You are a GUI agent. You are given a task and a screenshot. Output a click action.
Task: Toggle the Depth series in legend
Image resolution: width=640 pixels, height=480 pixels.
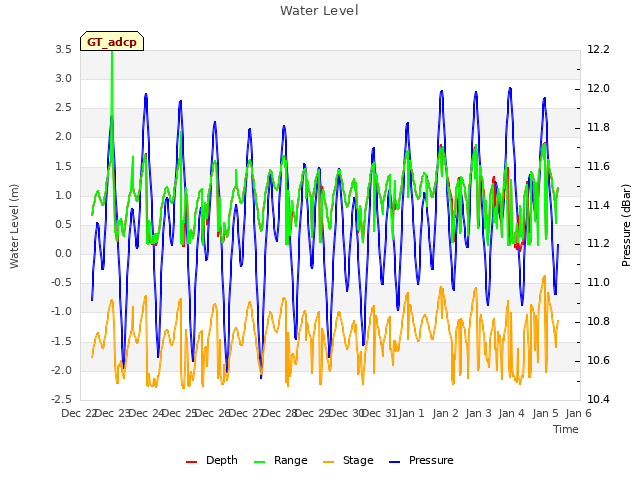pos(211,460)
